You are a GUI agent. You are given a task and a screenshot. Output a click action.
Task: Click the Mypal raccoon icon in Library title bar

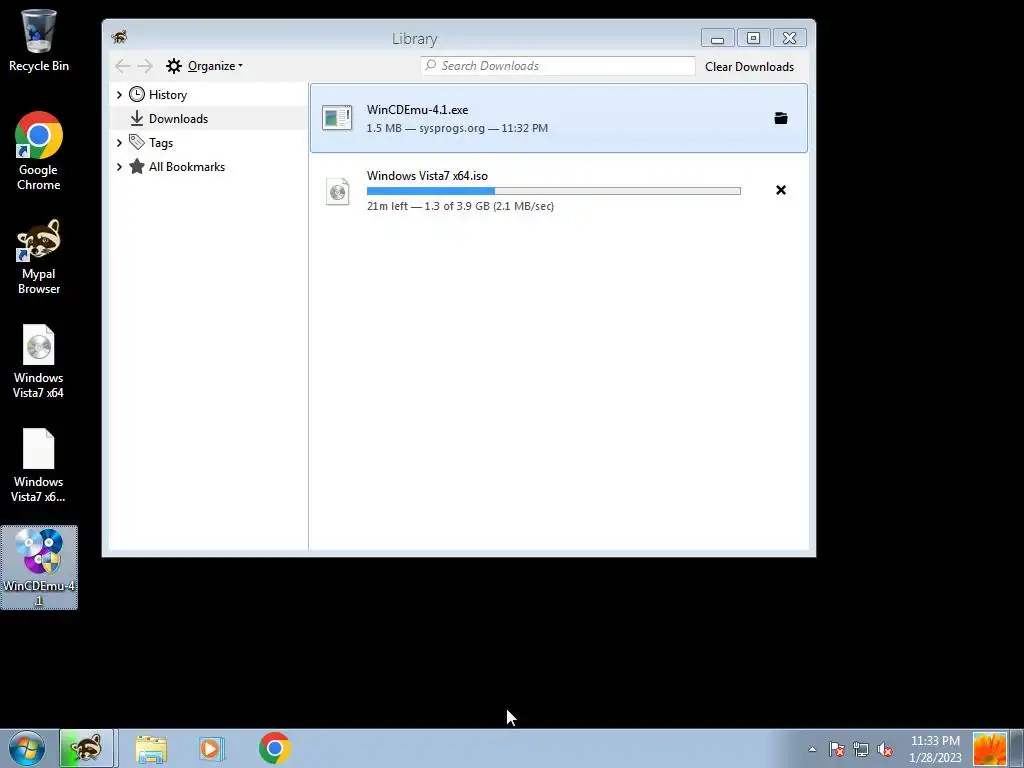pyautogui.click(x=120, y=37)
